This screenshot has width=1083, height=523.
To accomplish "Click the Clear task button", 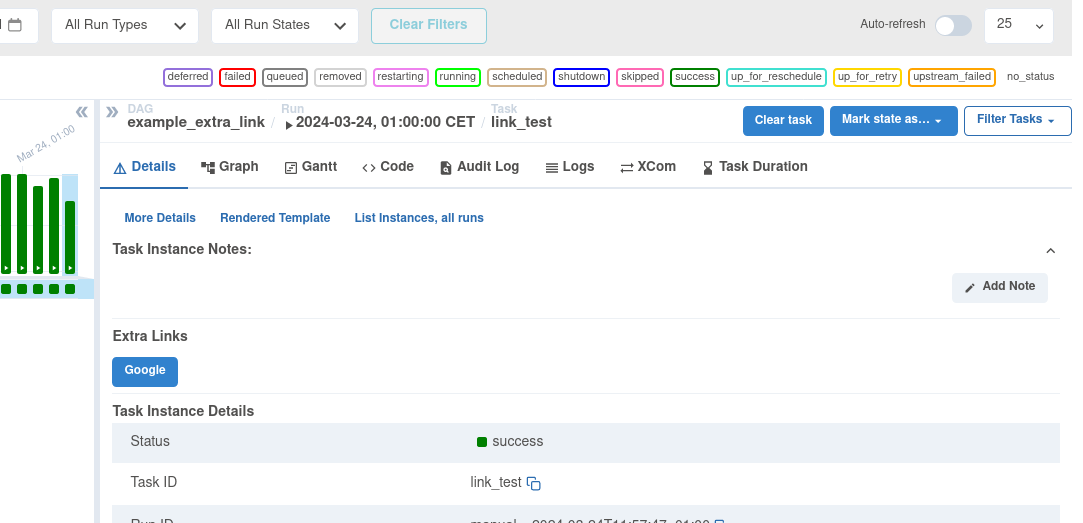I will tap(782, 120).
